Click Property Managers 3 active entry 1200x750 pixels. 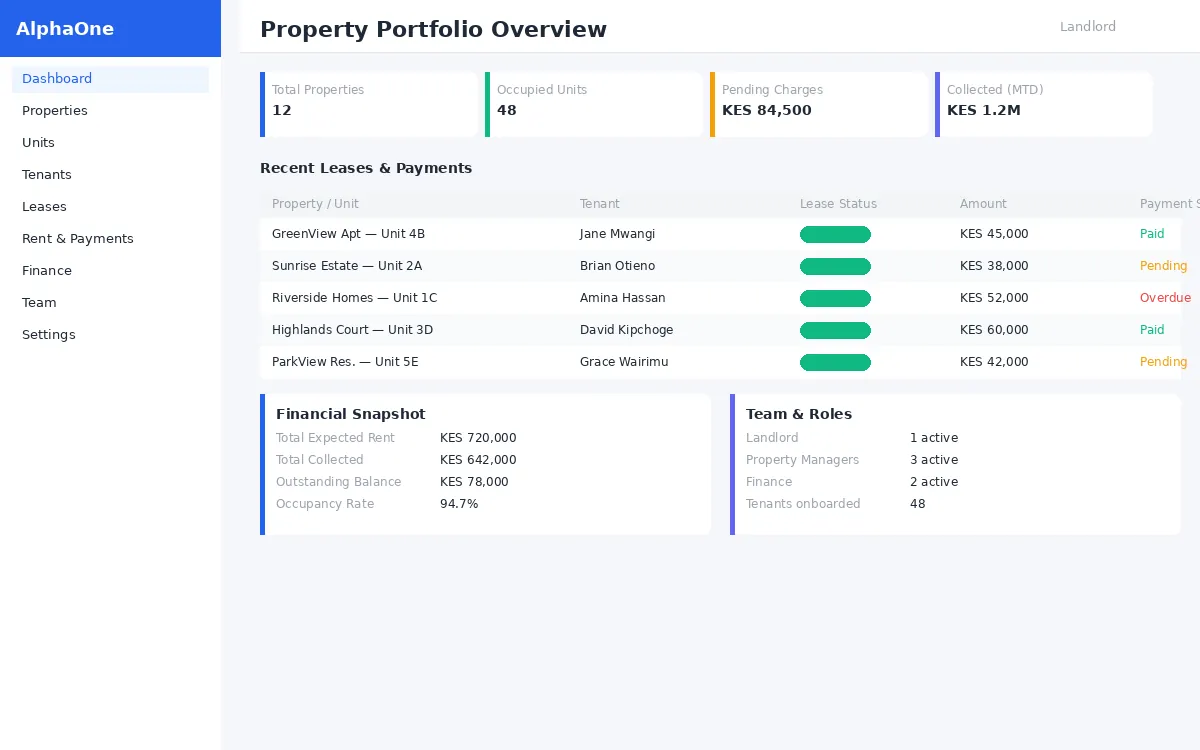[x=852, y=460]
